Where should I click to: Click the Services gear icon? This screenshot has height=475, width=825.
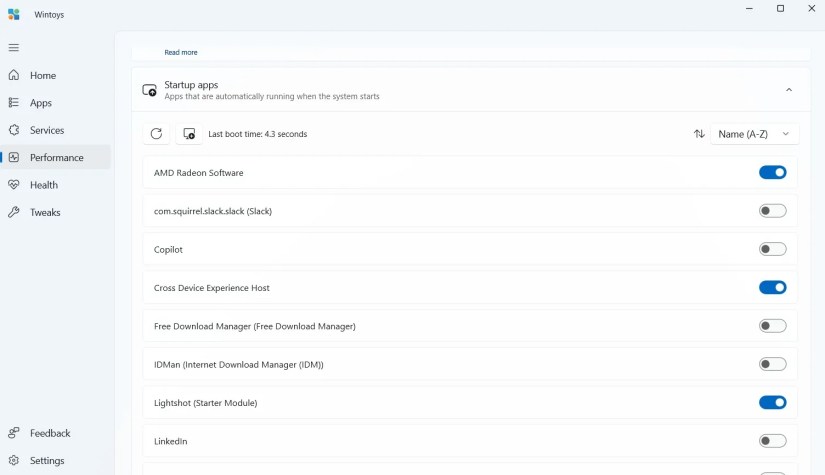click(x=14, y=130)
